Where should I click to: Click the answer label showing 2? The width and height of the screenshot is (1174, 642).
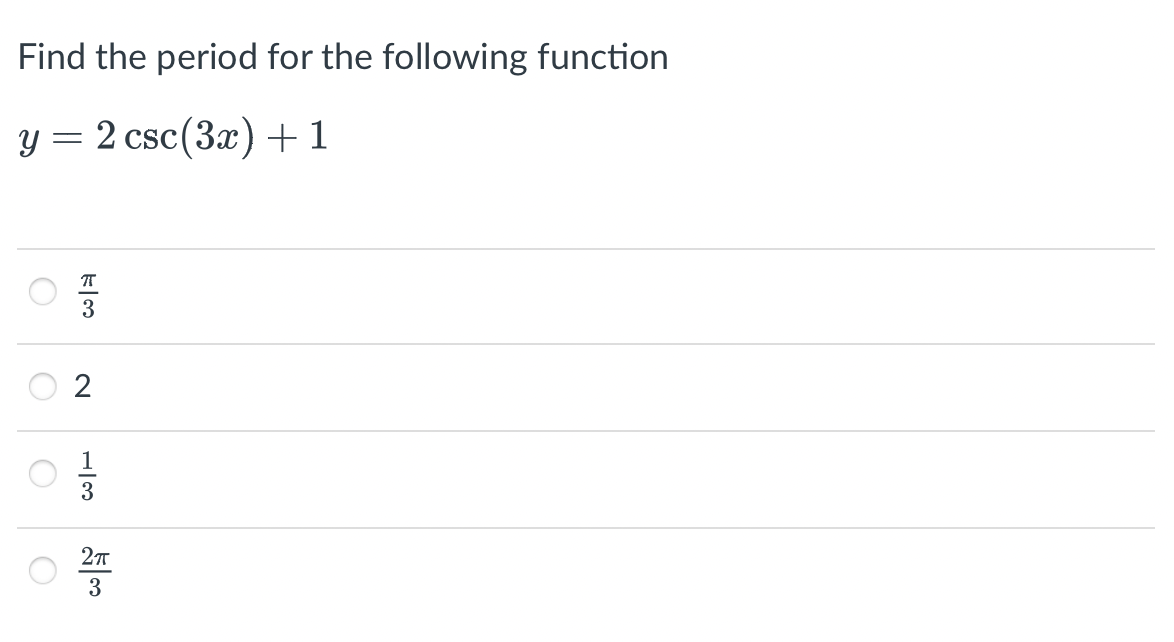[82, 387]
